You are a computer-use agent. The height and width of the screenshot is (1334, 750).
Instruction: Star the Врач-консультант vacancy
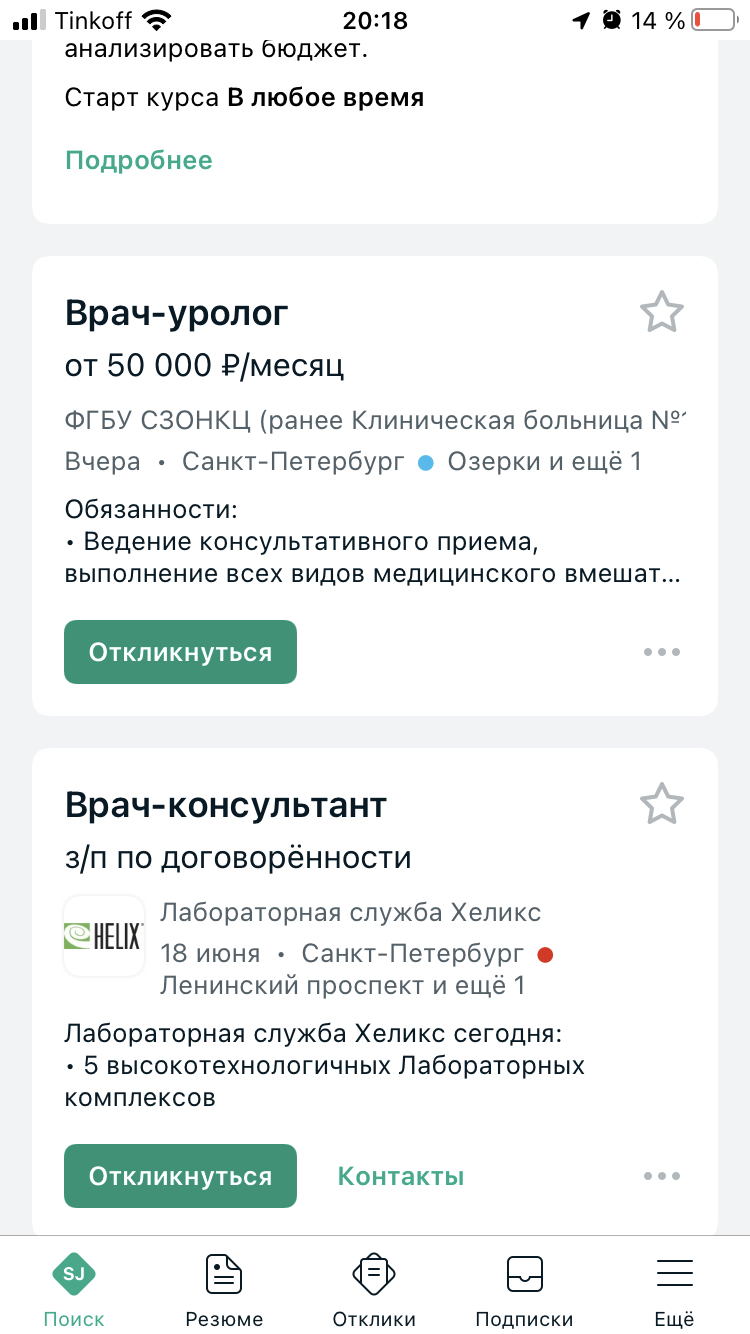coord(661,804)
